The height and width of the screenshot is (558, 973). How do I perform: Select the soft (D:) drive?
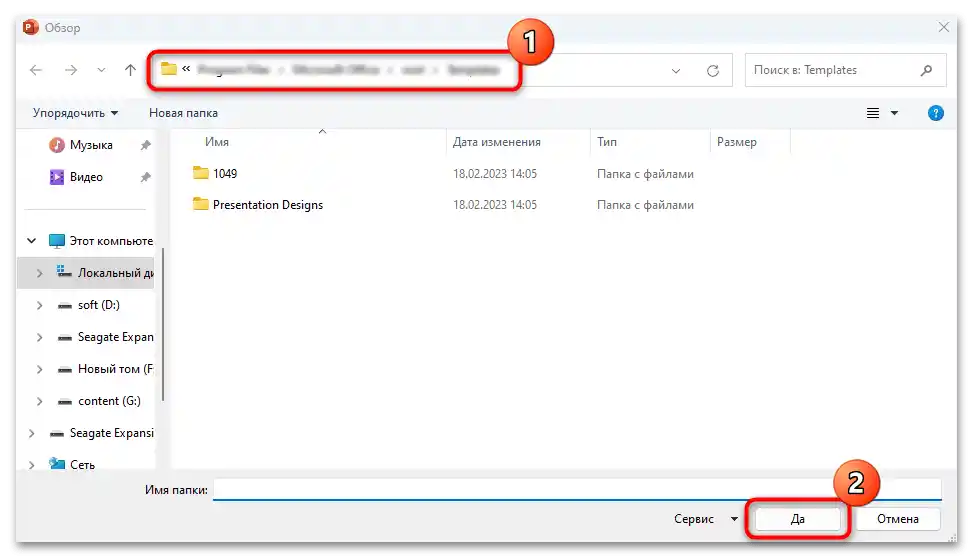coord(99,305)
